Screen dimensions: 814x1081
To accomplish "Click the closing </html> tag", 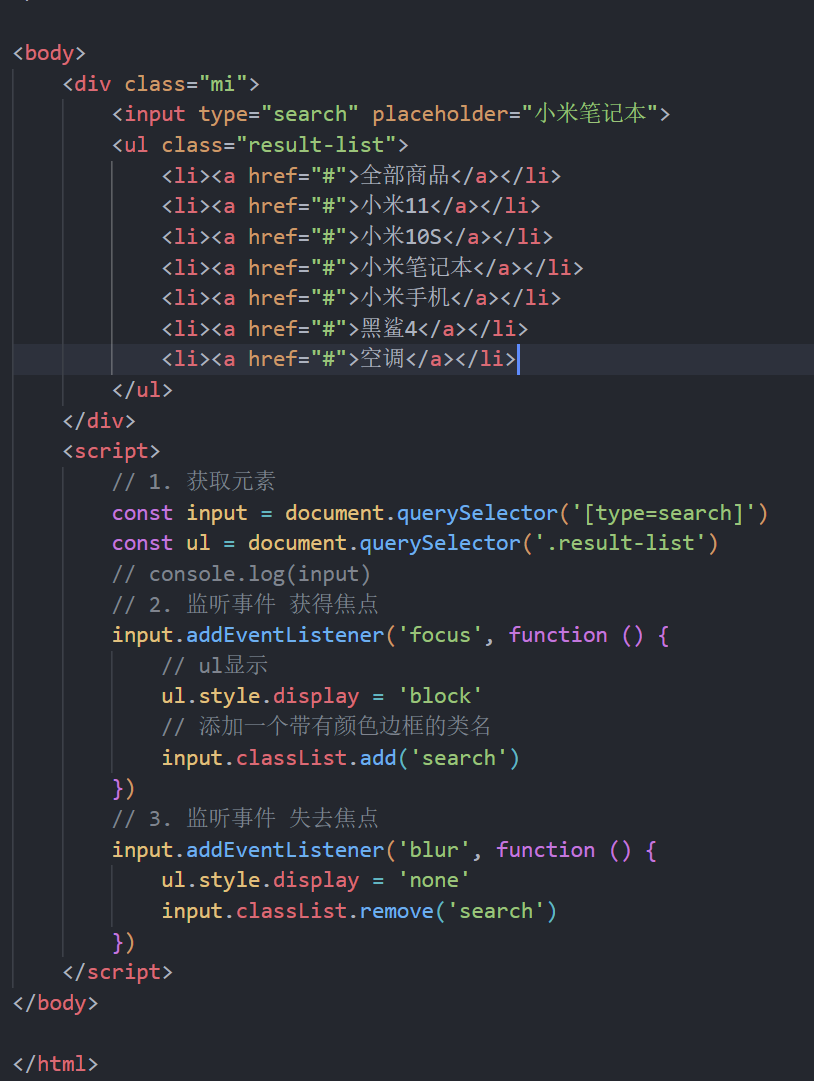I will (x=55, y=1064).
